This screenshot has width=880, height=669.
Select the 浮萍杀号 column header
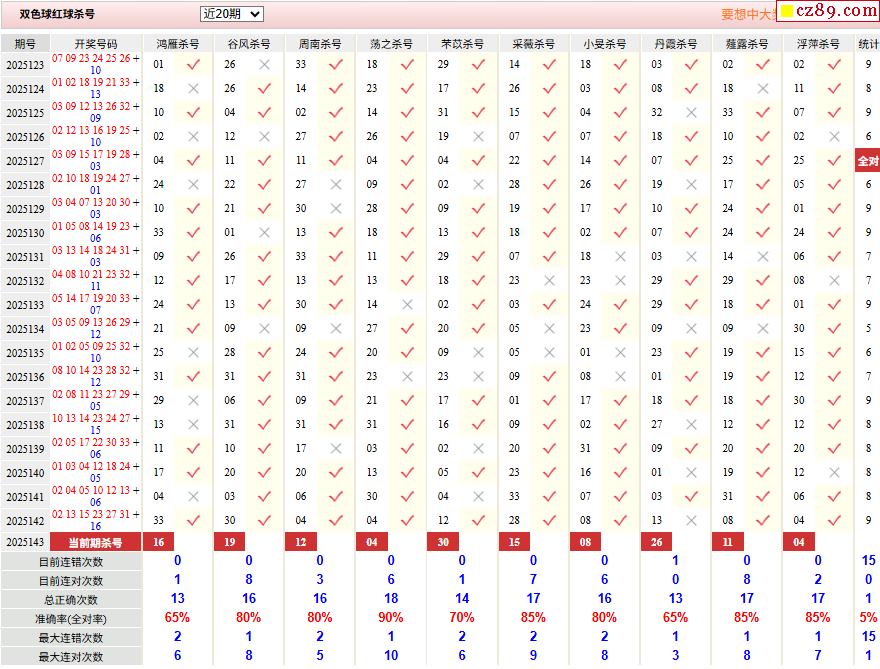click(818, 44)
